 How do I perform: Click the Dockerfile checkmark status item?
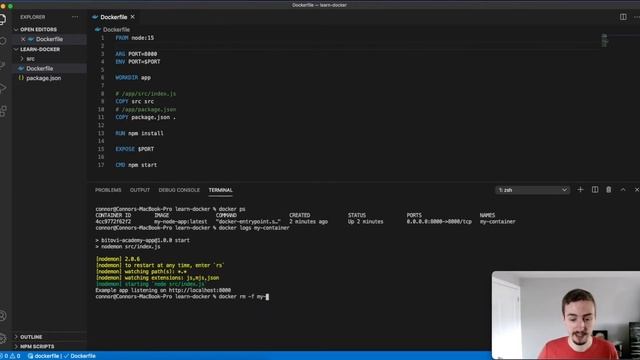[80, 356]
